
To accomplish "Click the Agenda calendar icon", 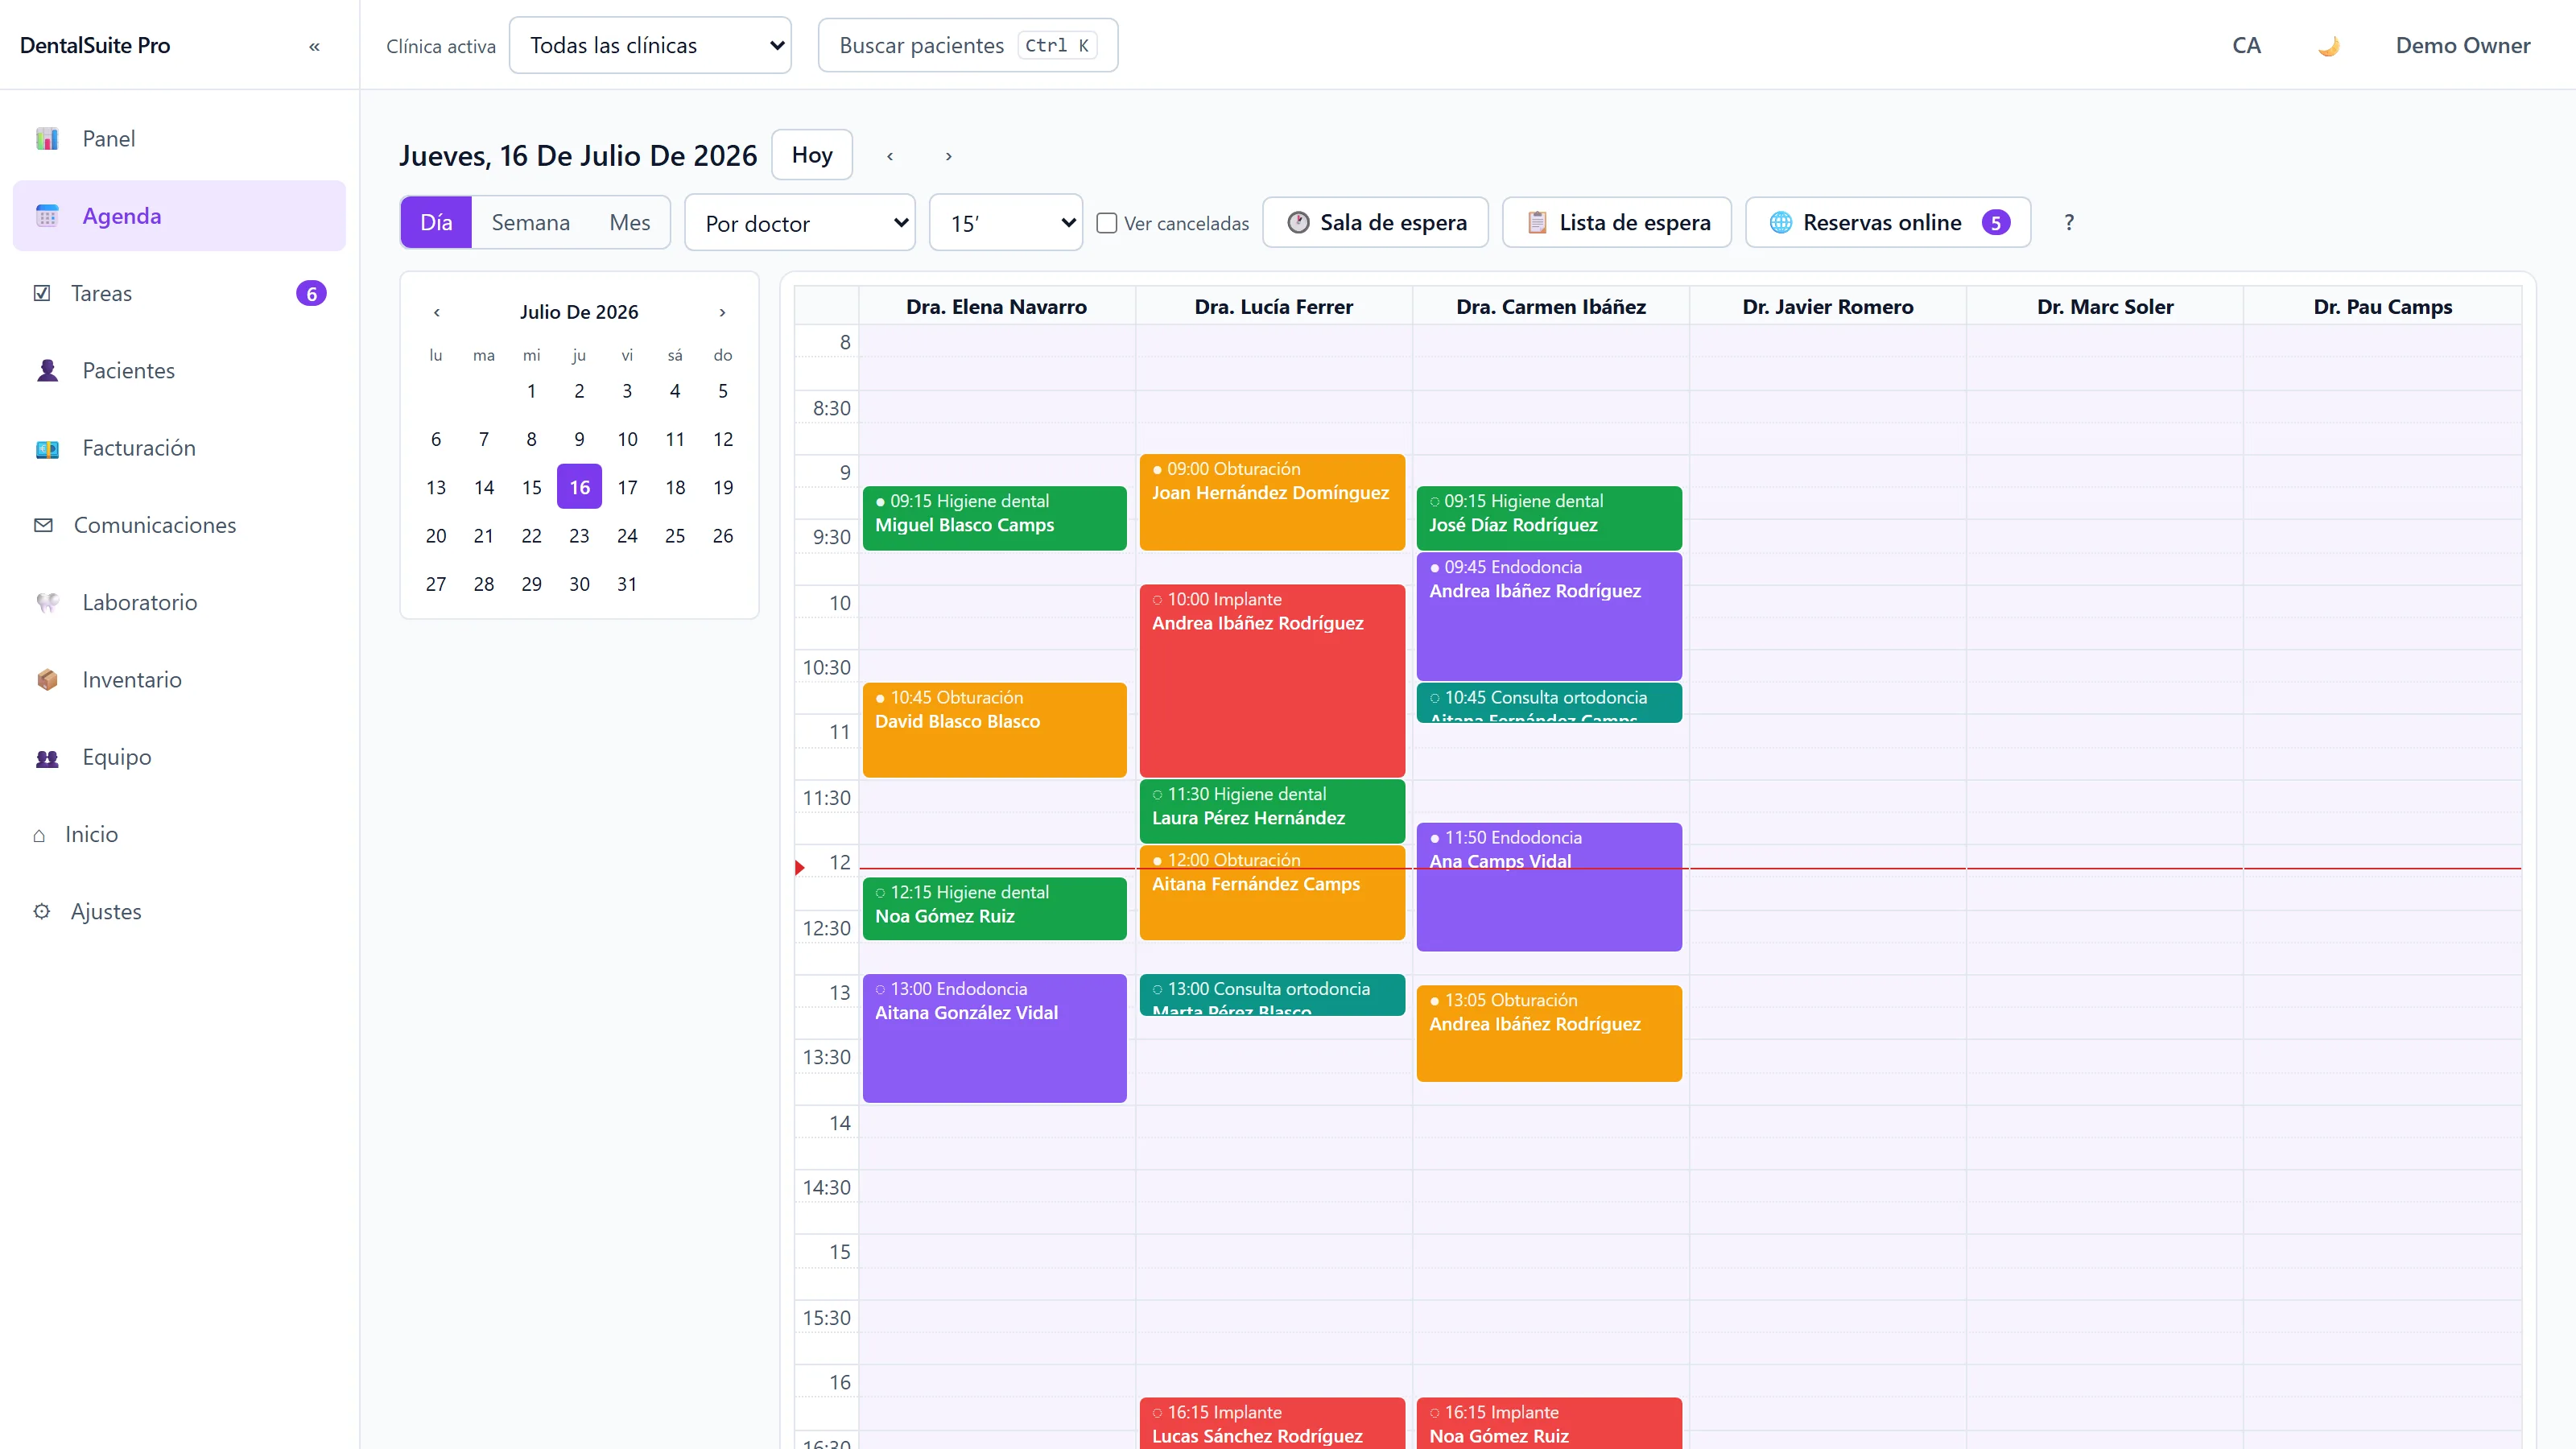I will pyautogui.click(x=47, y=216).
